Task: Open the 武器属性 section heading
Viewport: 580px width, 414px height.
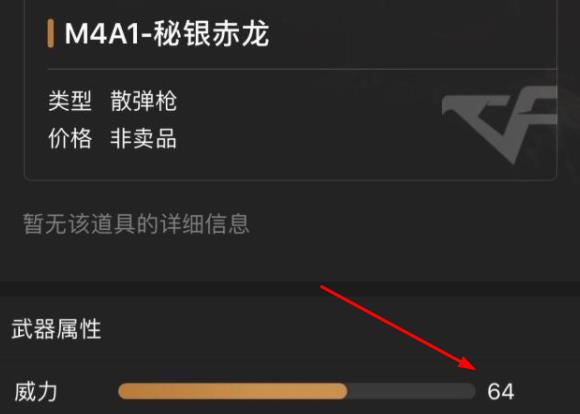Action: coord(56,329)
